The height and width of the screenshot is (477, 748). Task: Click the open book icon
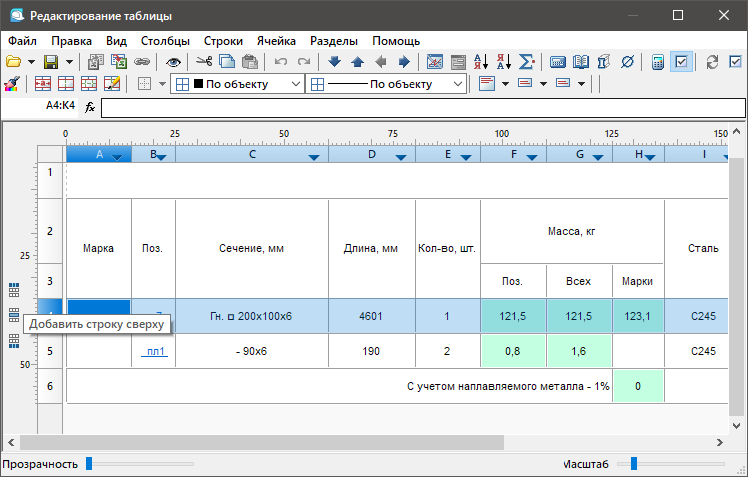(x=581, y=62)
